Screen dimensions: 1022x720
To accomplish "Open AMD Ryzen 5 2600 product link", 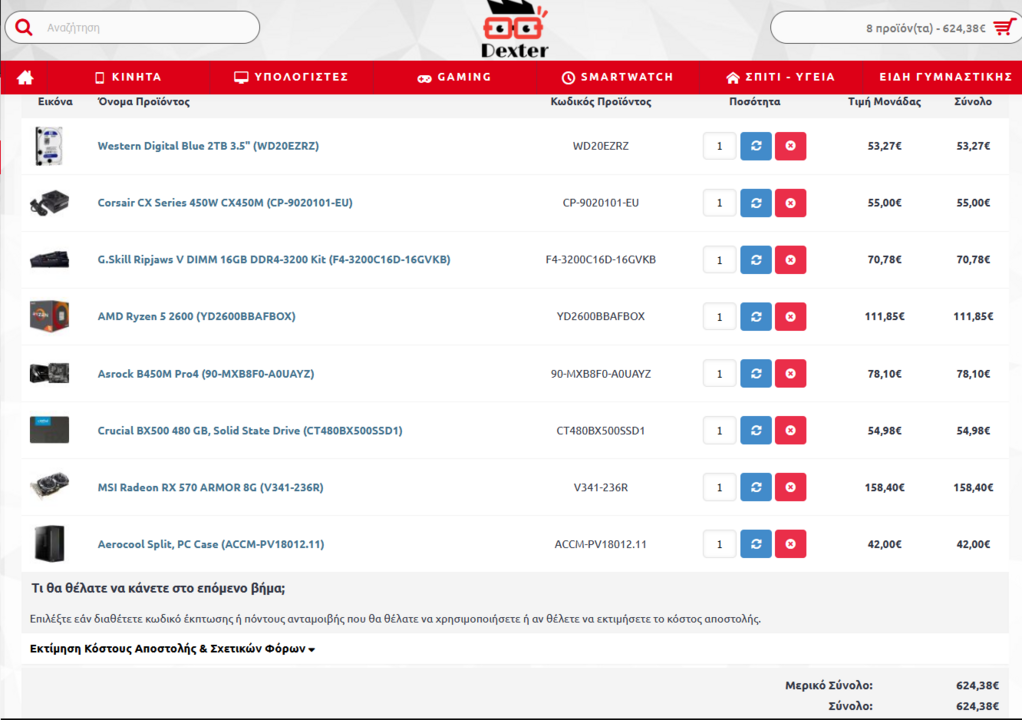I will [x=196, y=317].
